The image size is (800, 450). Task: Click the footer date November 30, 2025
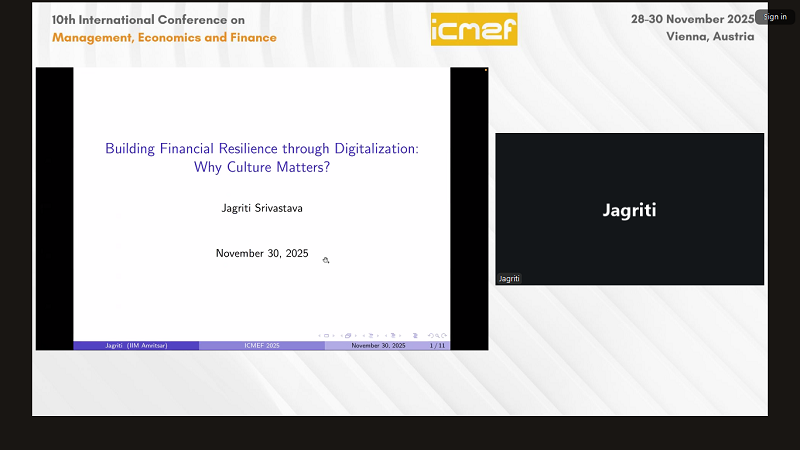pyautogui.click(x=378, y=346)
